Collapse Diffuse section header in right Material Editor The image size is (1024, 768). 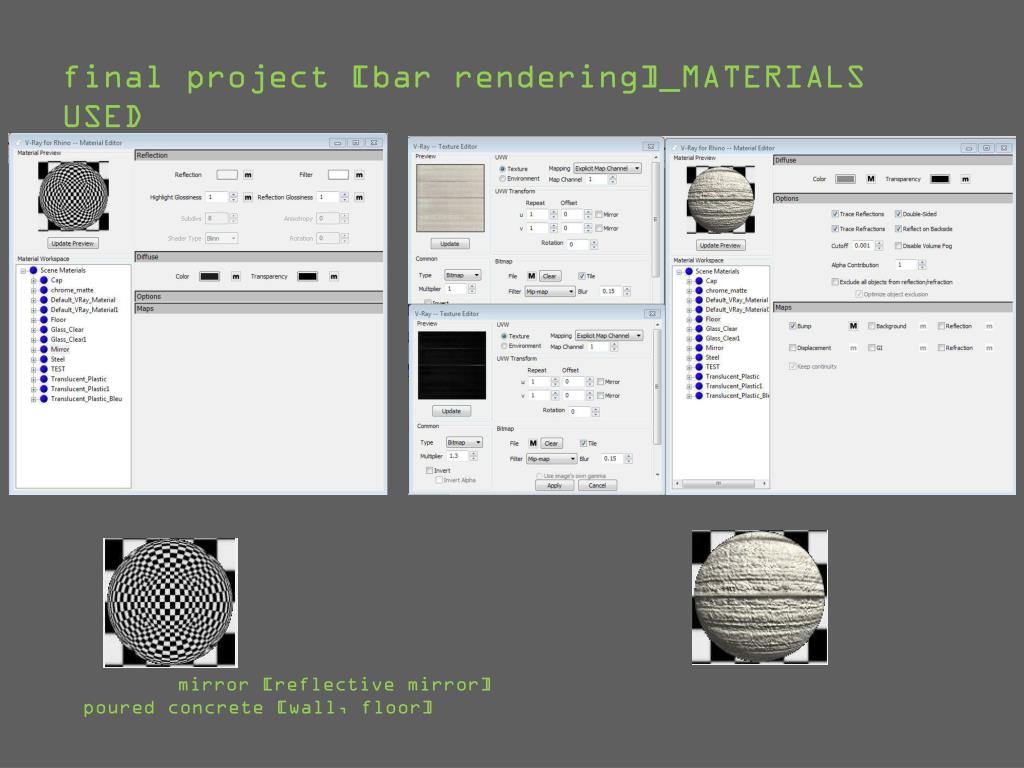click(893, 160)
